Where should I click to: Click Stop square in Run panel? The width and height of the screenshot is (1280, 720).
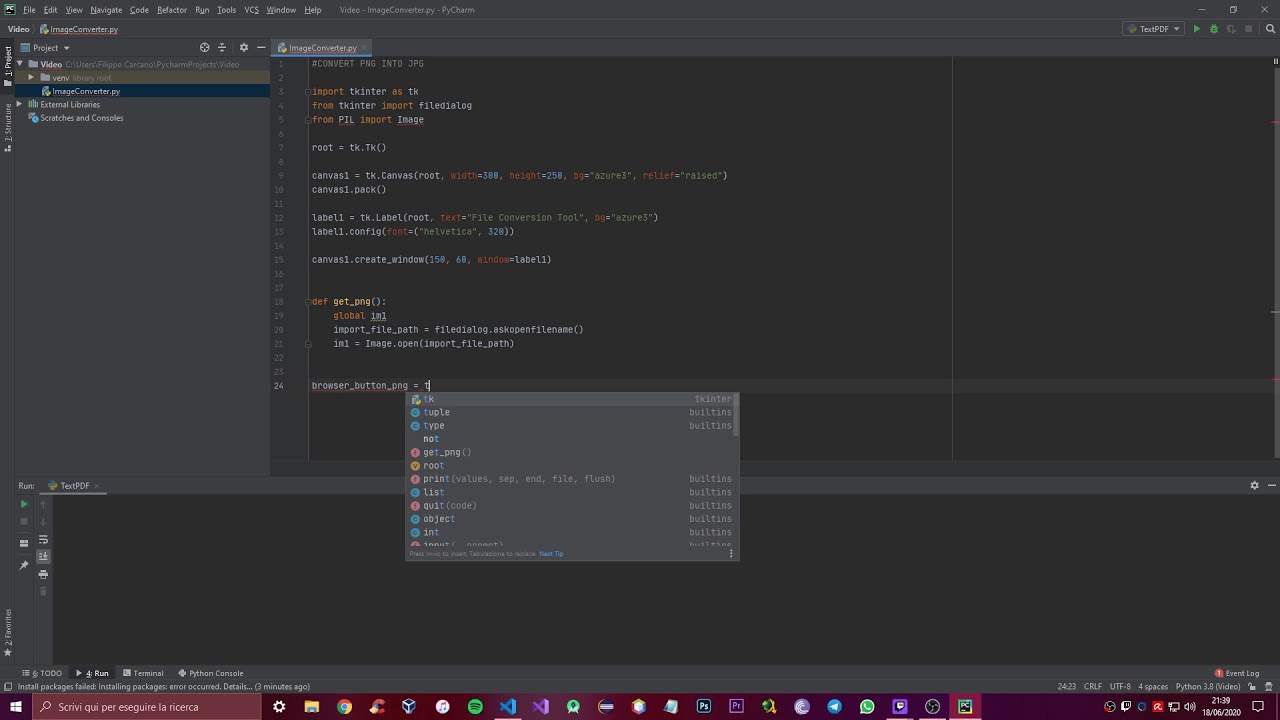point(24,522)
